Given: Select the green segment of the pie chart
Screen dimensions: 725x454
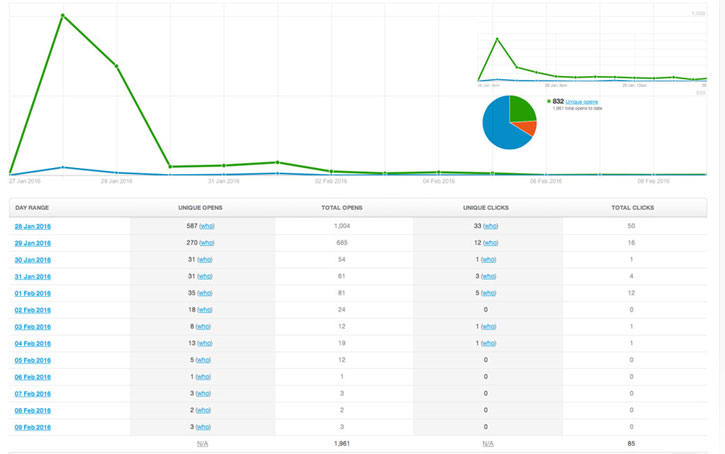Looking at the screenshot, I should pyautogui.click(x=520, y=109).
